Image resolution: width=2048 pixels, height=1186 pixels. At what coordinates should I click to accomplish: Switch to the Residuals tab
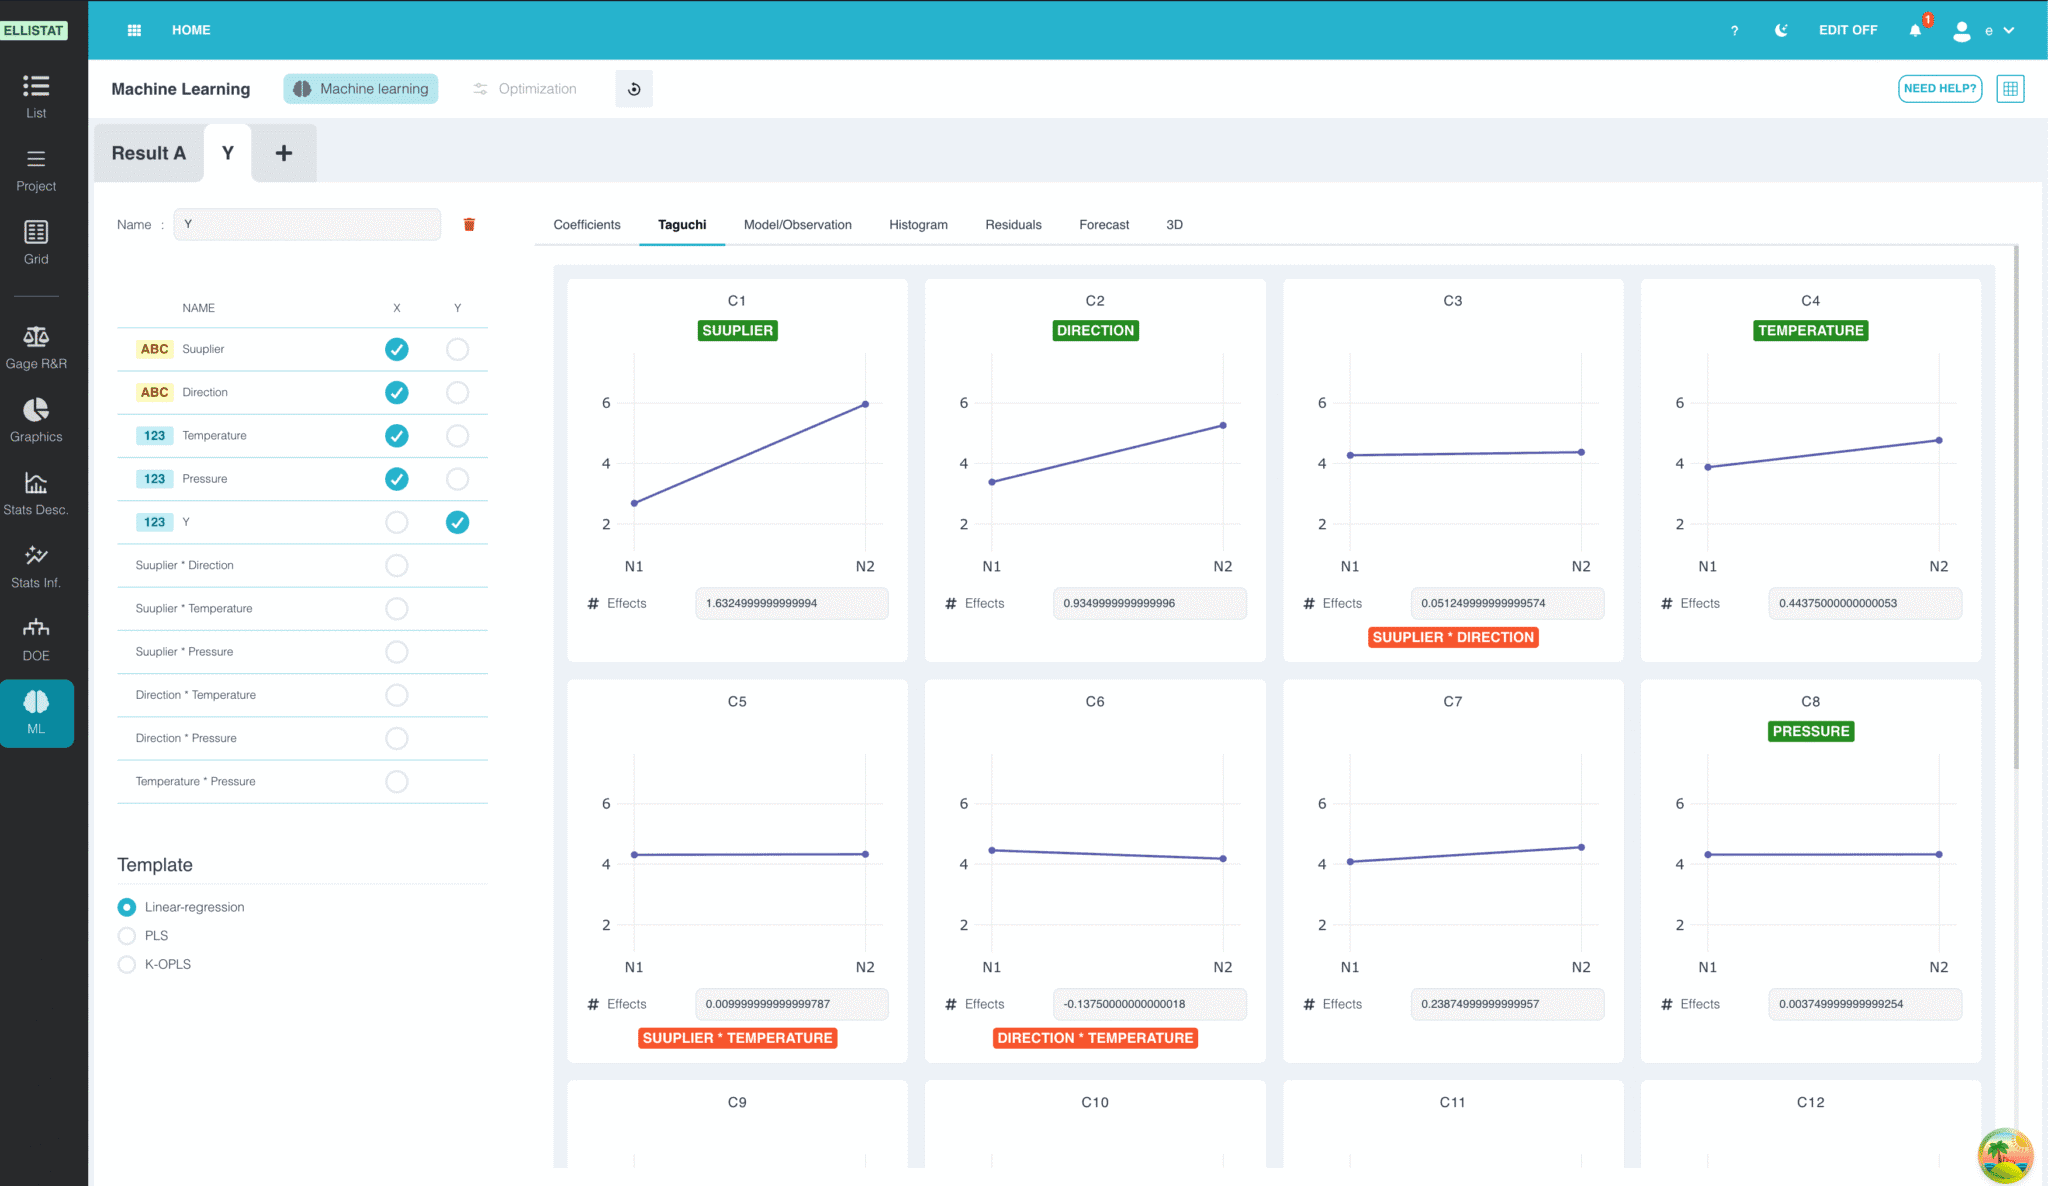1013,225
